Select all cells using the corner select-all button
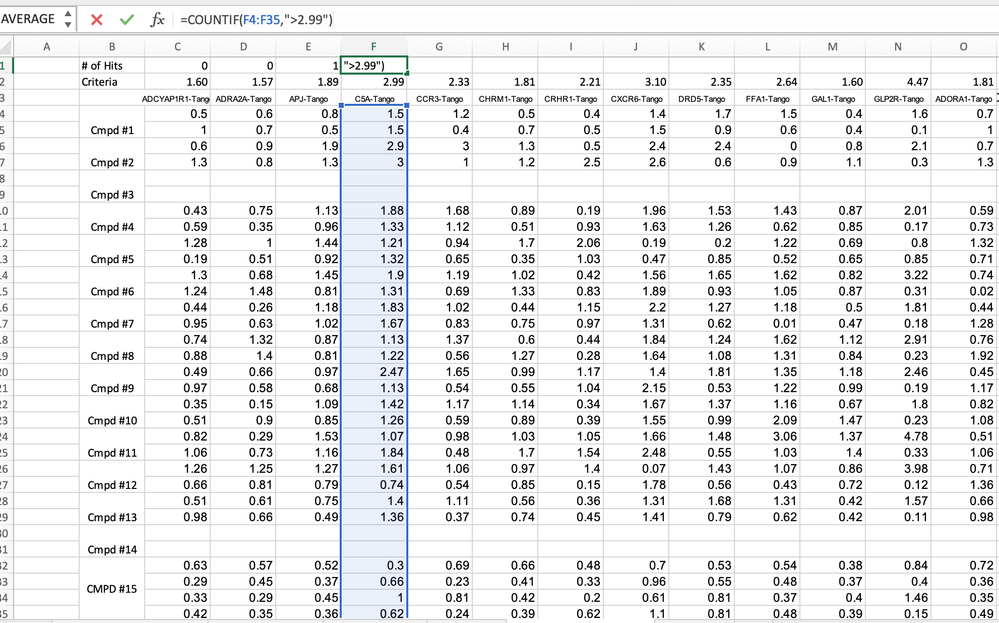This screenshot has width=999, height=623. click(x=7, y=46)
